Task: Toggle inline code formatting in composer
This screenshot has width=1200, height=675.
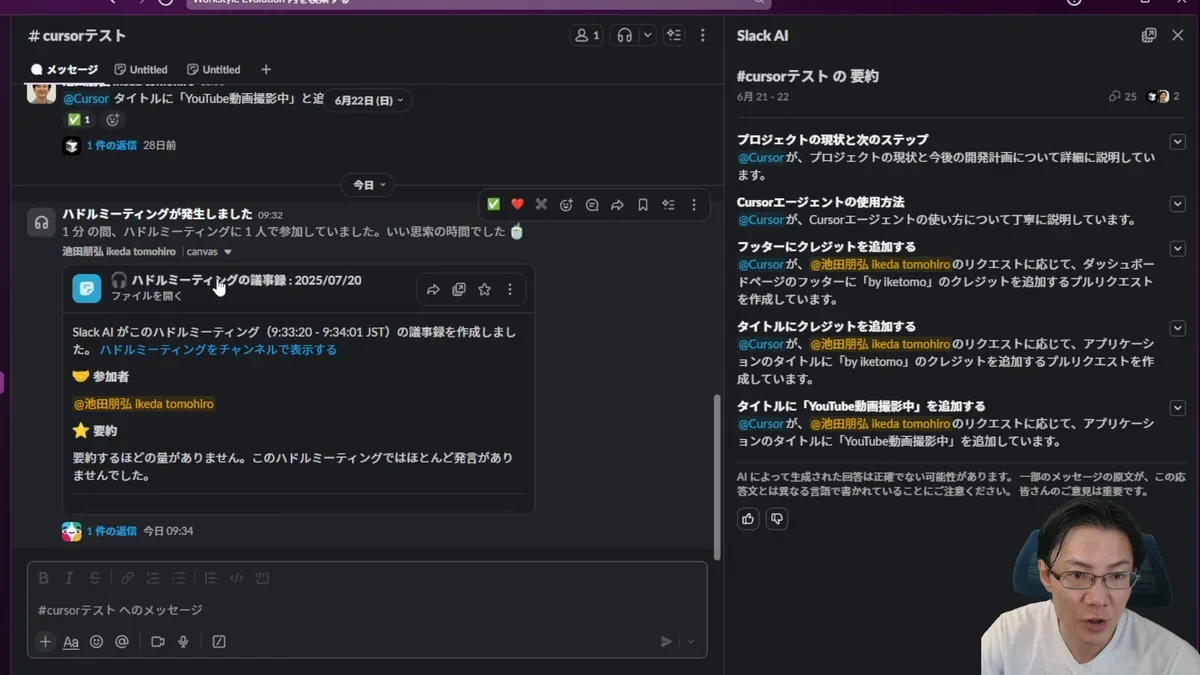Action: click(x=237, y=578)
